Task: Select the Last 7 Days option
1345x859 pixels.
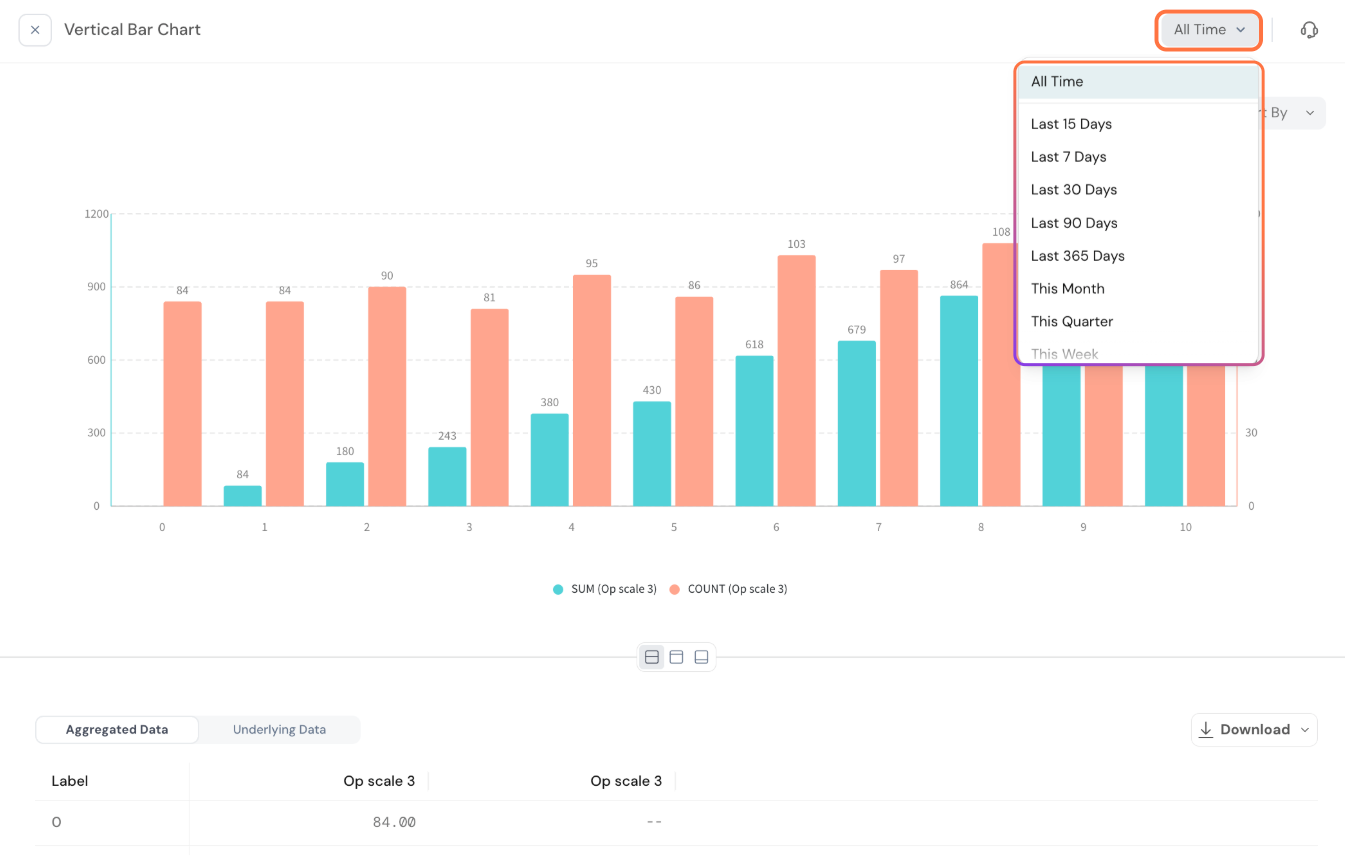Action: coord(1068,157)
